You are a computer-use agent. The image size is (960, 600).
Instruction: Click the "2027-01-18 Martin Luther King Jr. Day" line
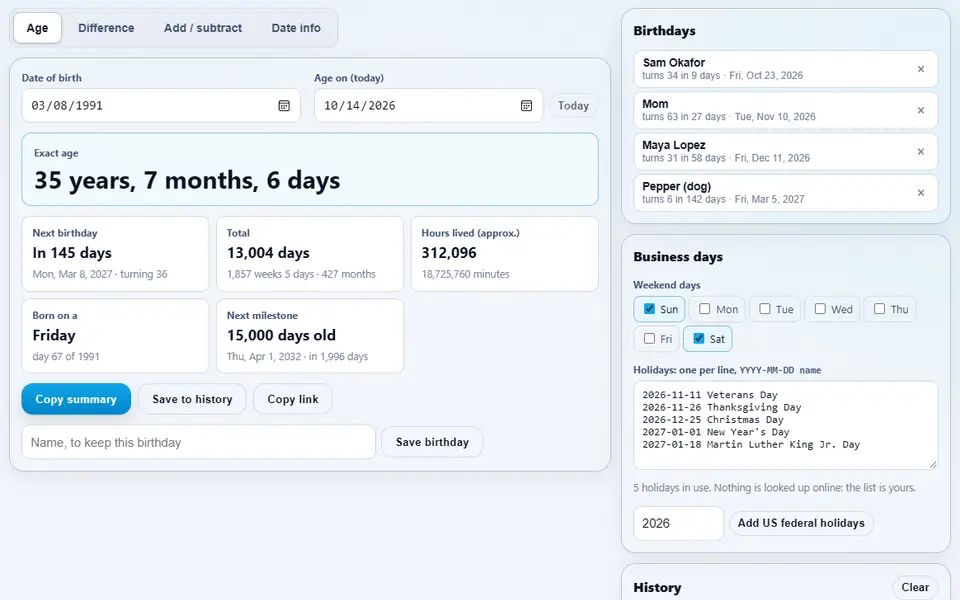[x=751, y=444]
